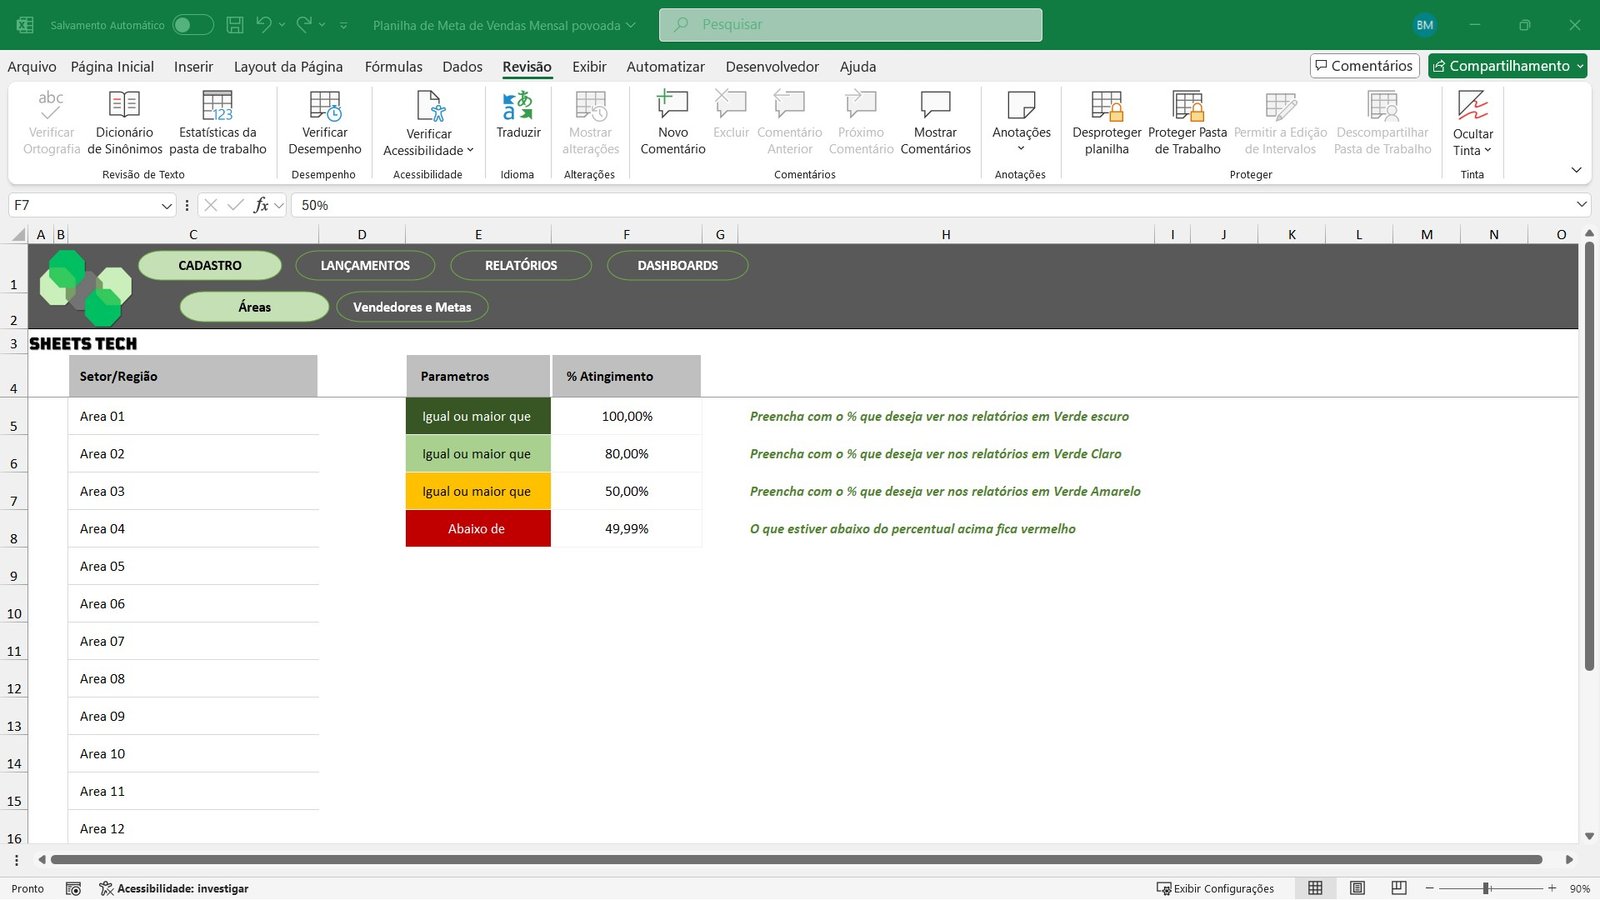Go to Próximo Comentário

click(x=861, y=123)
